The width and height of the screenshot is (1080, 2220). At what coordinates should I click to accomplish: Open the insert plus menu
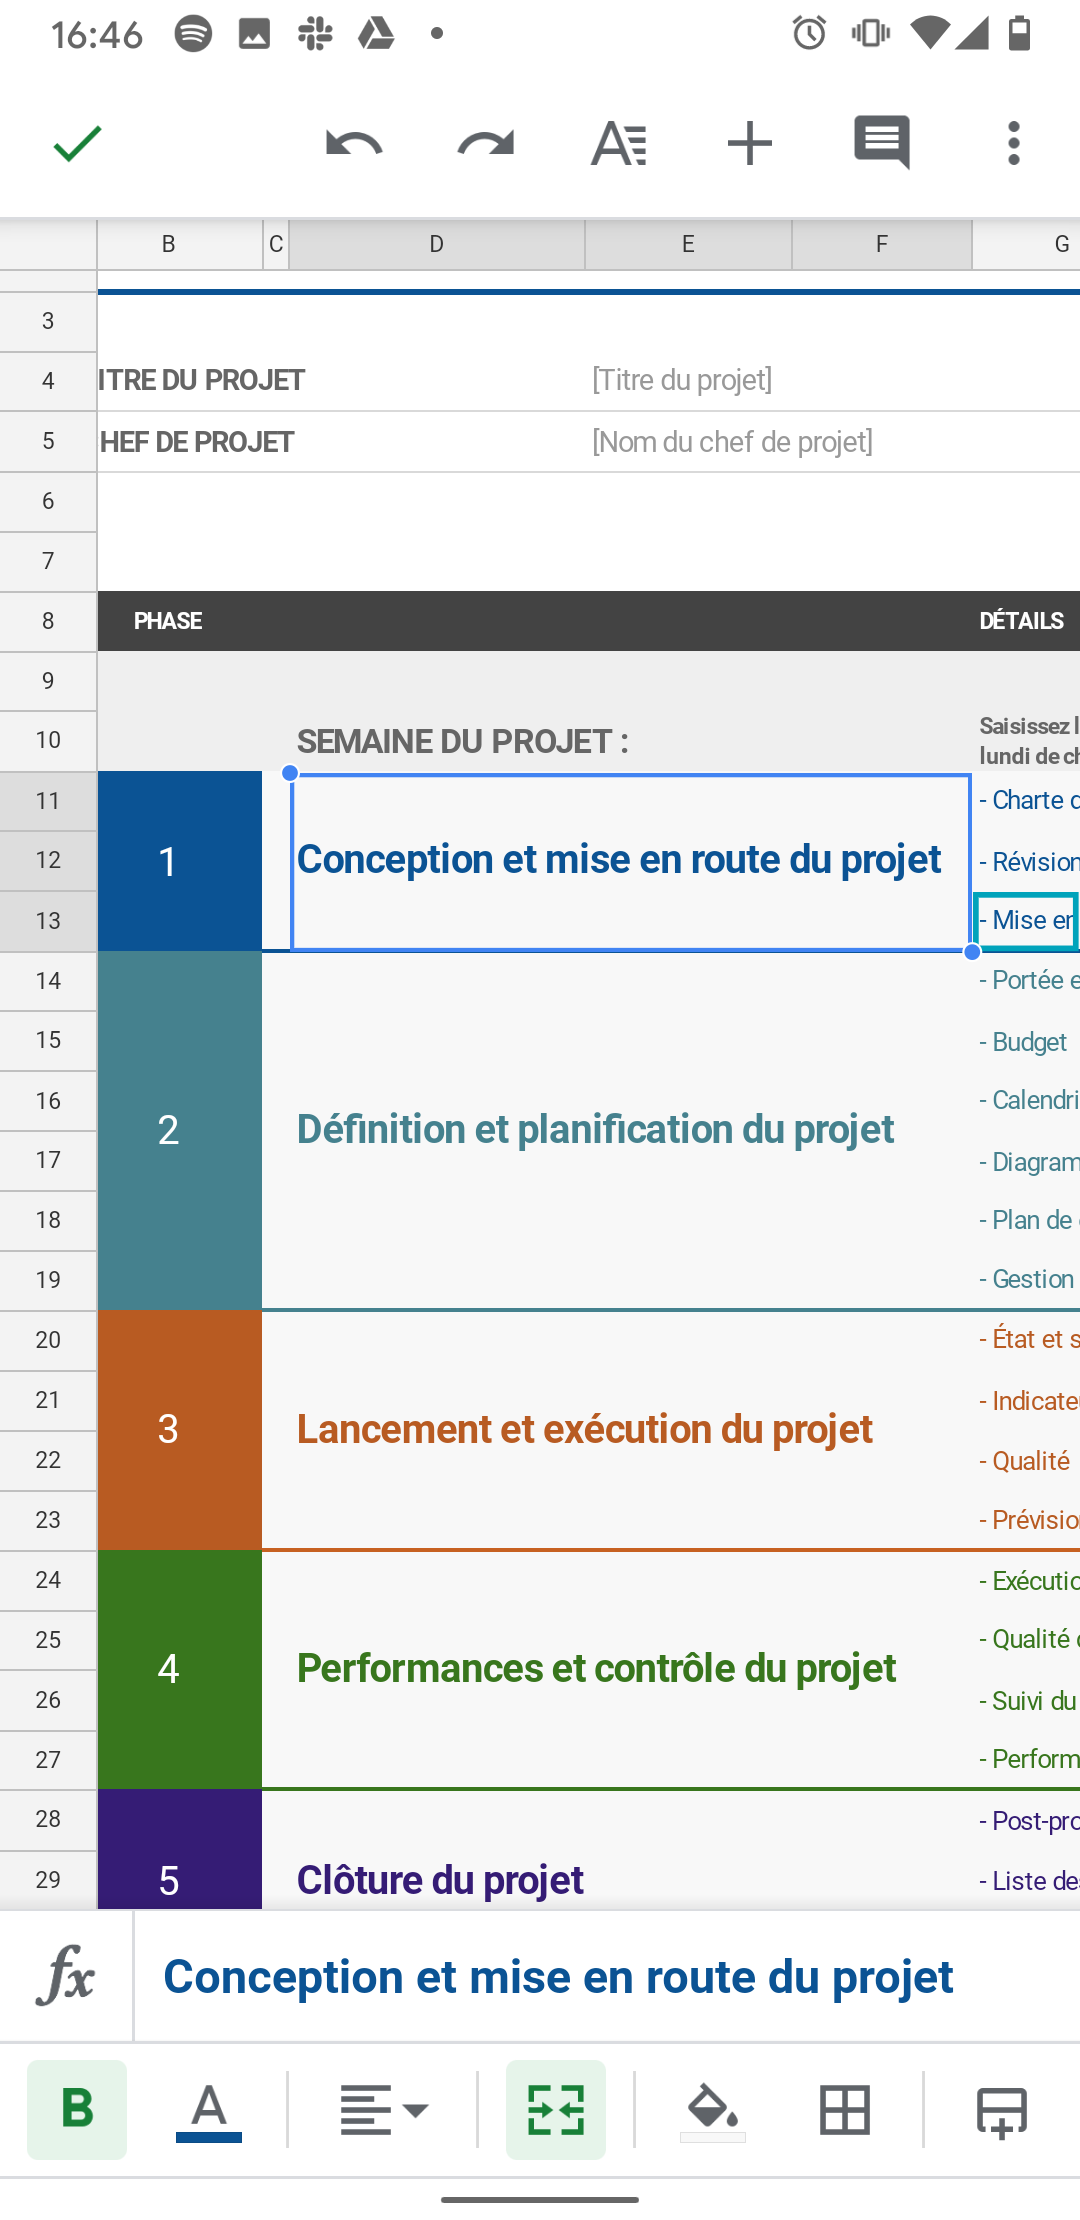point(750,143)
